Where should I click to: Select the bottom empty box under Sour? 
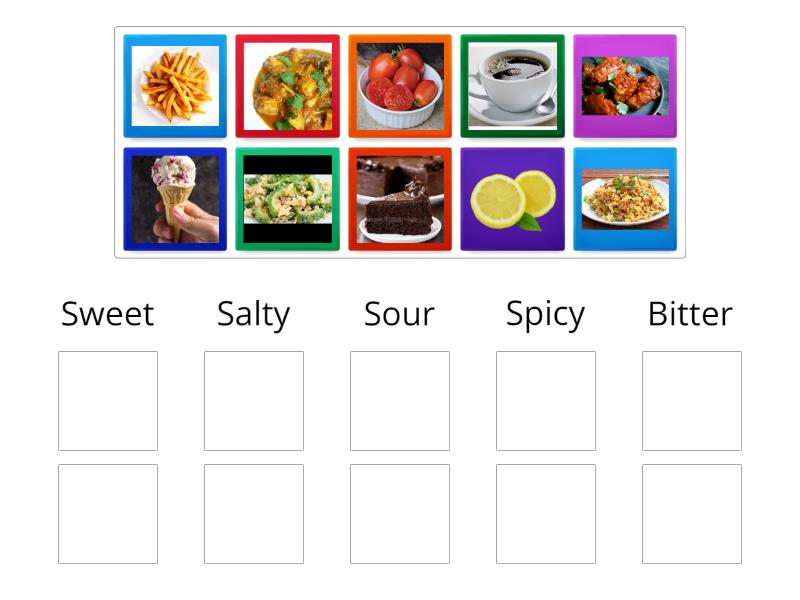click(399, 513)
